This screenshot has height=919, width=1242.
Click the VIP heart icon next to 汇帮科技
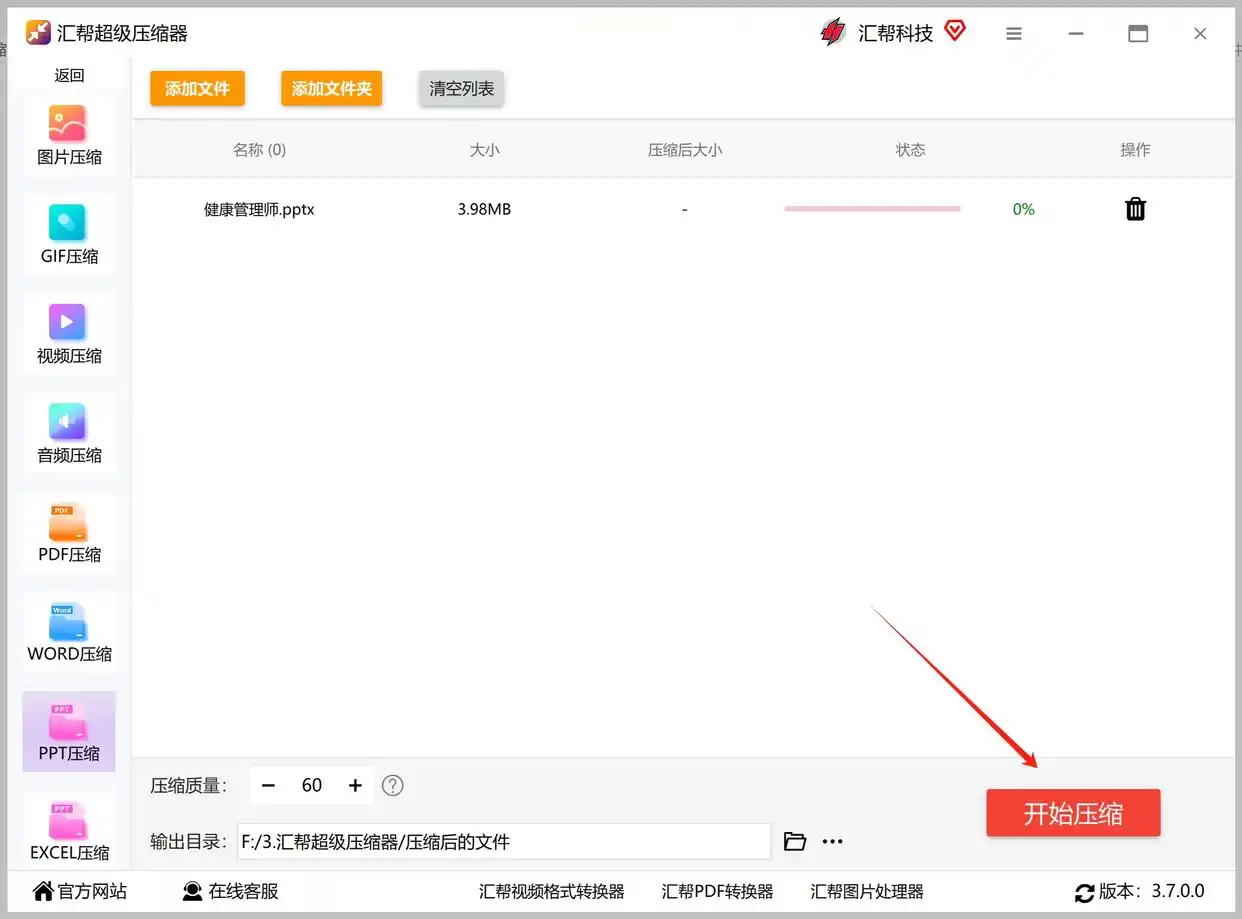click(955, 31)
